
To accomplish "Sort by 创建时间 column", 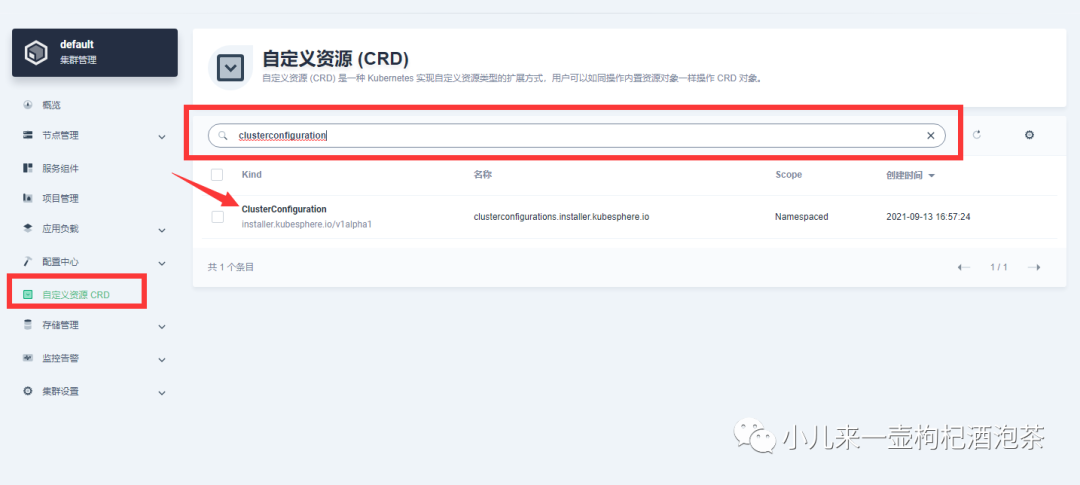I will click(x=910, y=175).
